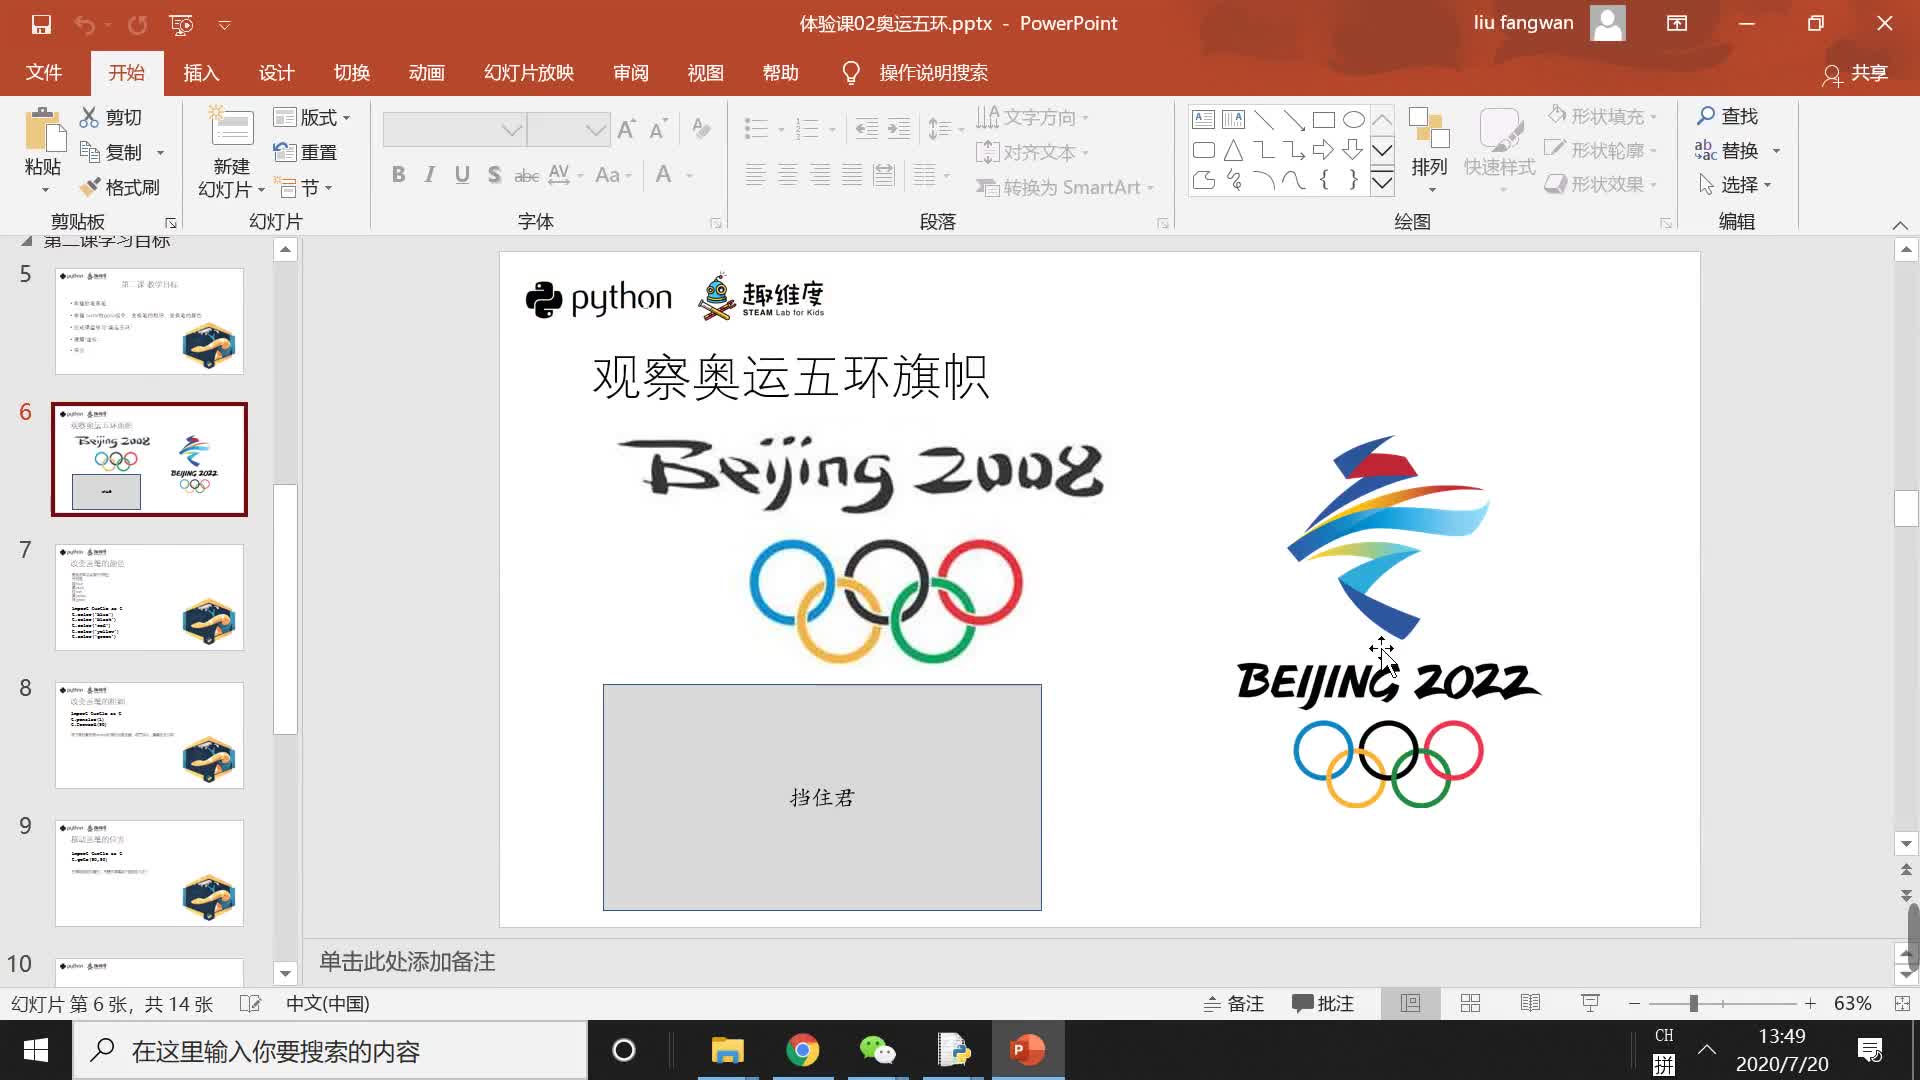Open Quick Styles gallery
The height and width of the screenshot is (1080, 1920).
(1499, 150)
